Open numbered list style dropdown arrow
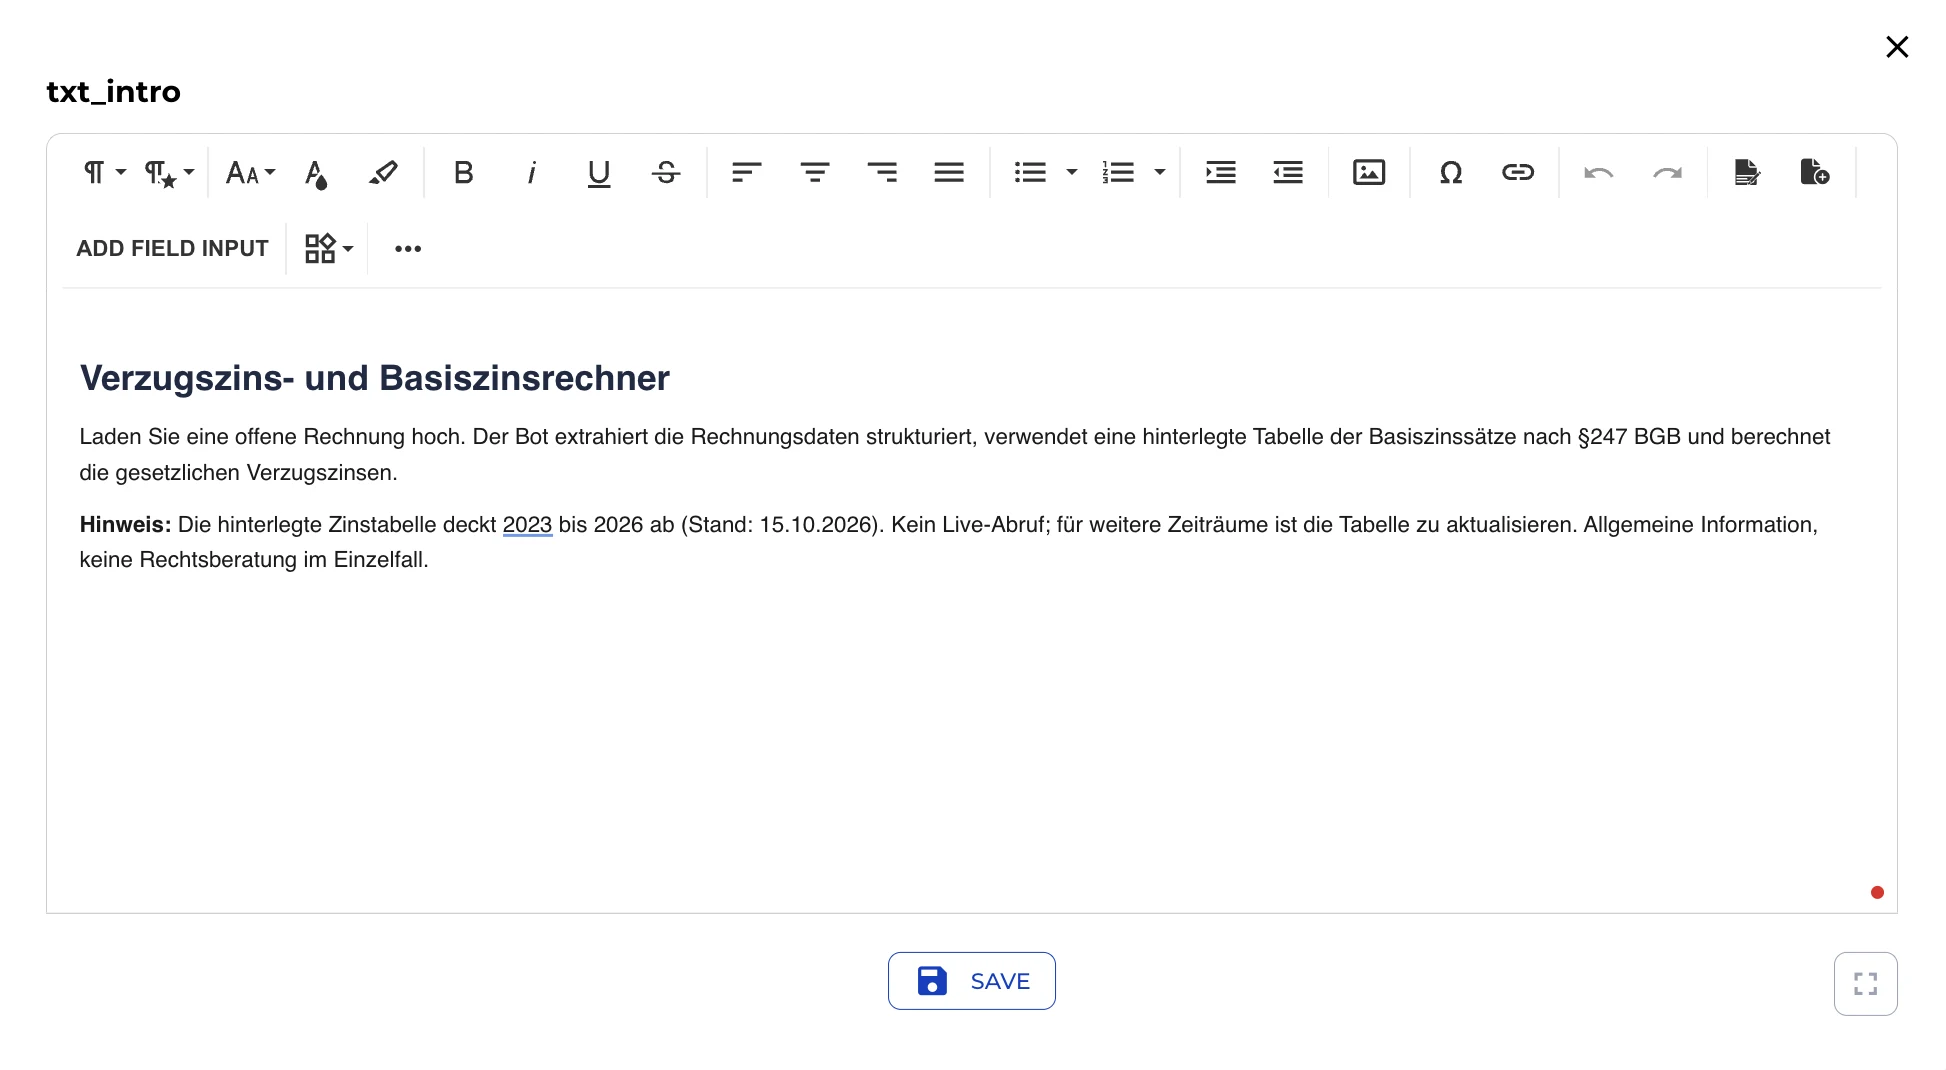The width and height of the screenshot is (1946, 1070). [1160, 173]
